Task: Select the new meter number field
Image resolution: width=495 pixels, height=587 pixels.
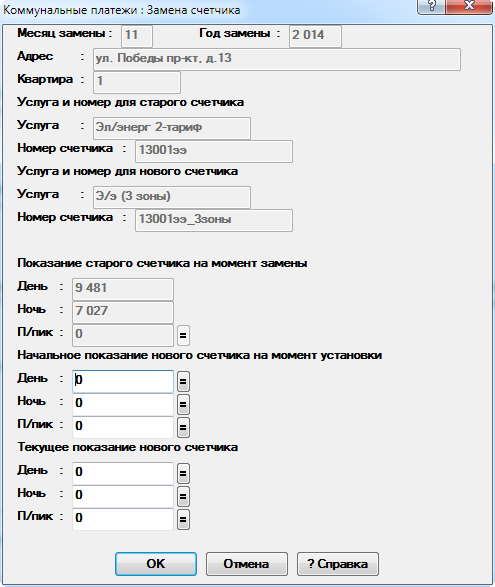Action: click(x=214, y=220)
